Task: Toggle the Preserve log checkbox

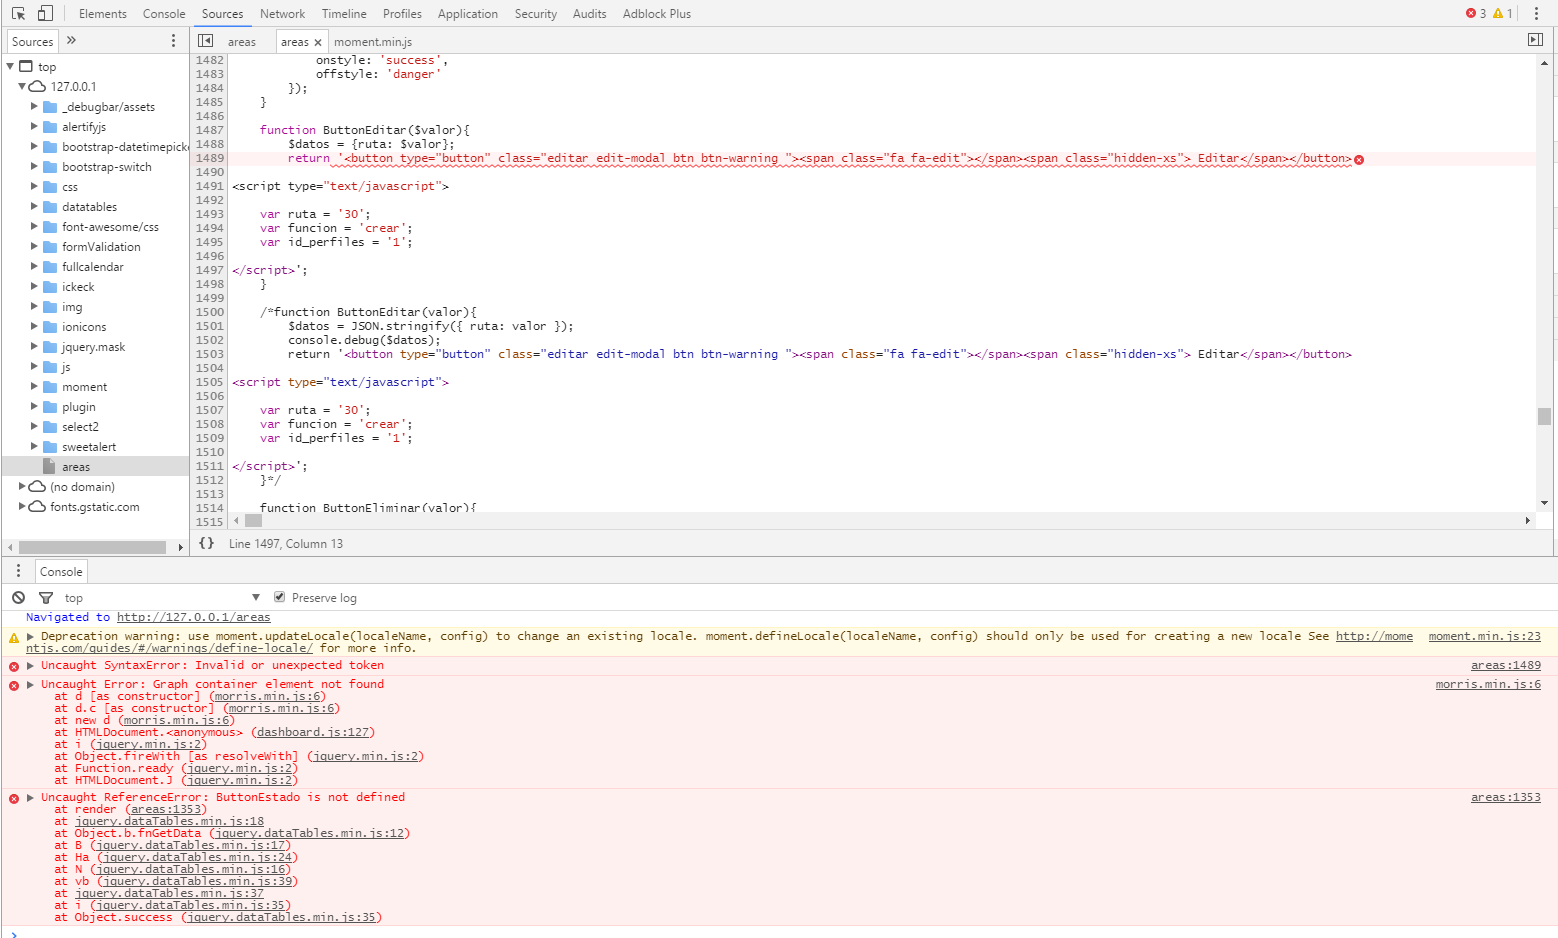Action: pyautogui.click(x=279, y=597)
